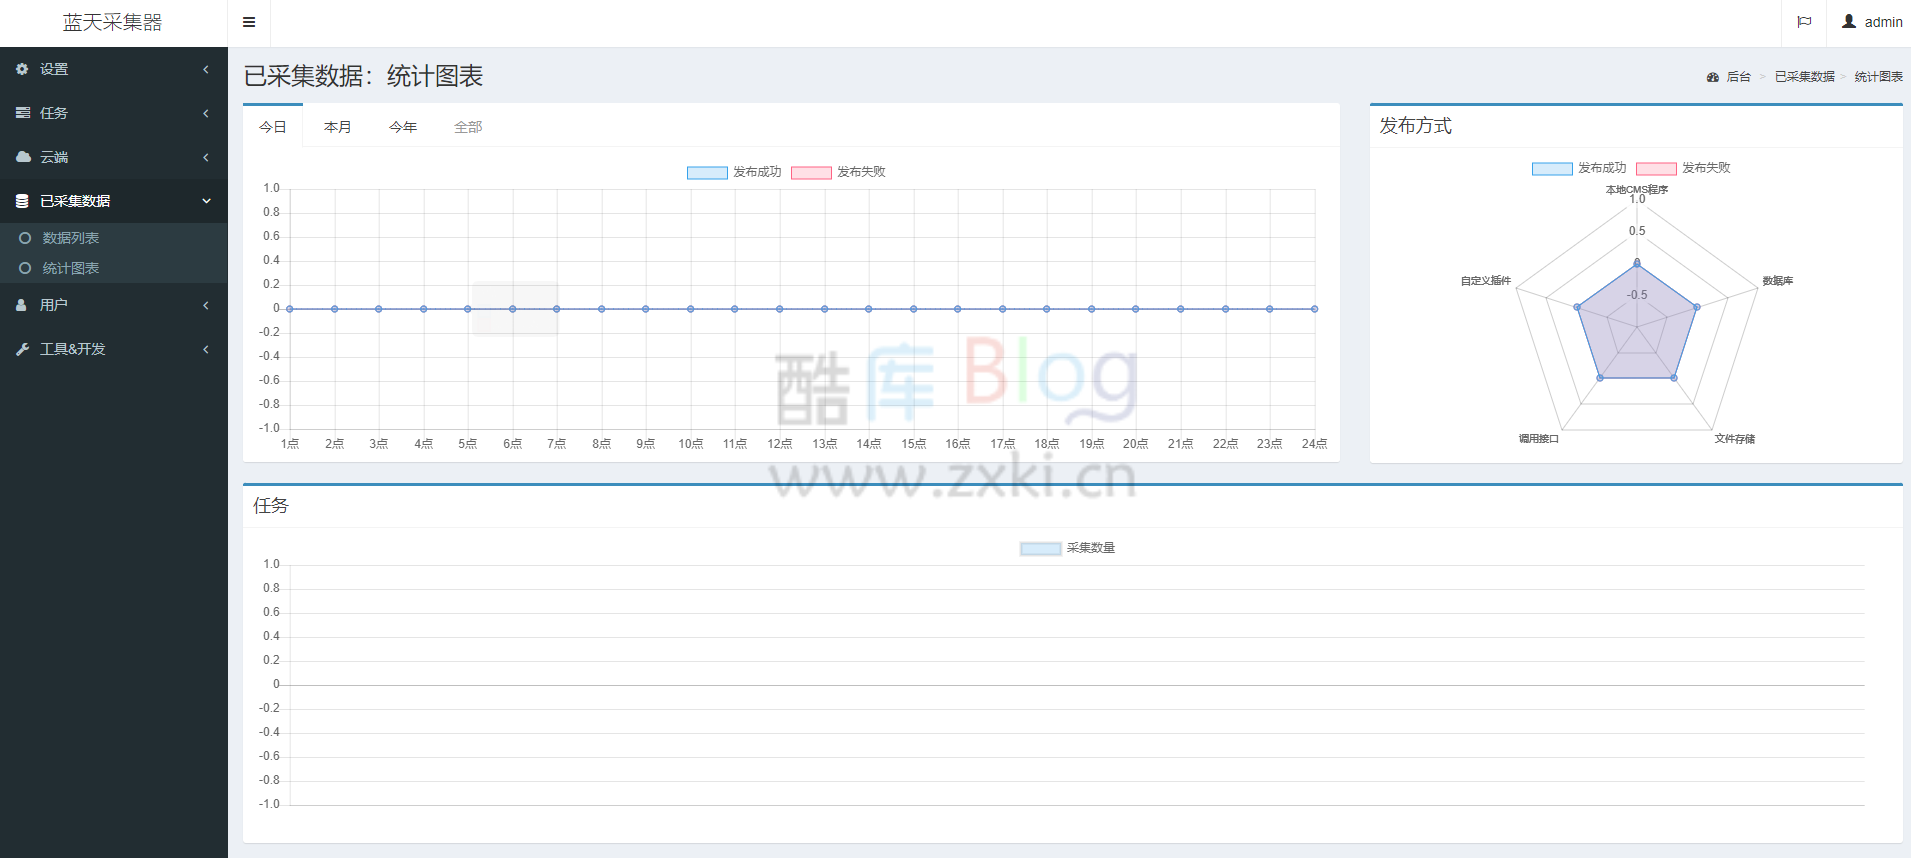Click the hamburger sidebar toggle icon
The height and width of the screenshot is (858, 1911).
pos(249,22)
